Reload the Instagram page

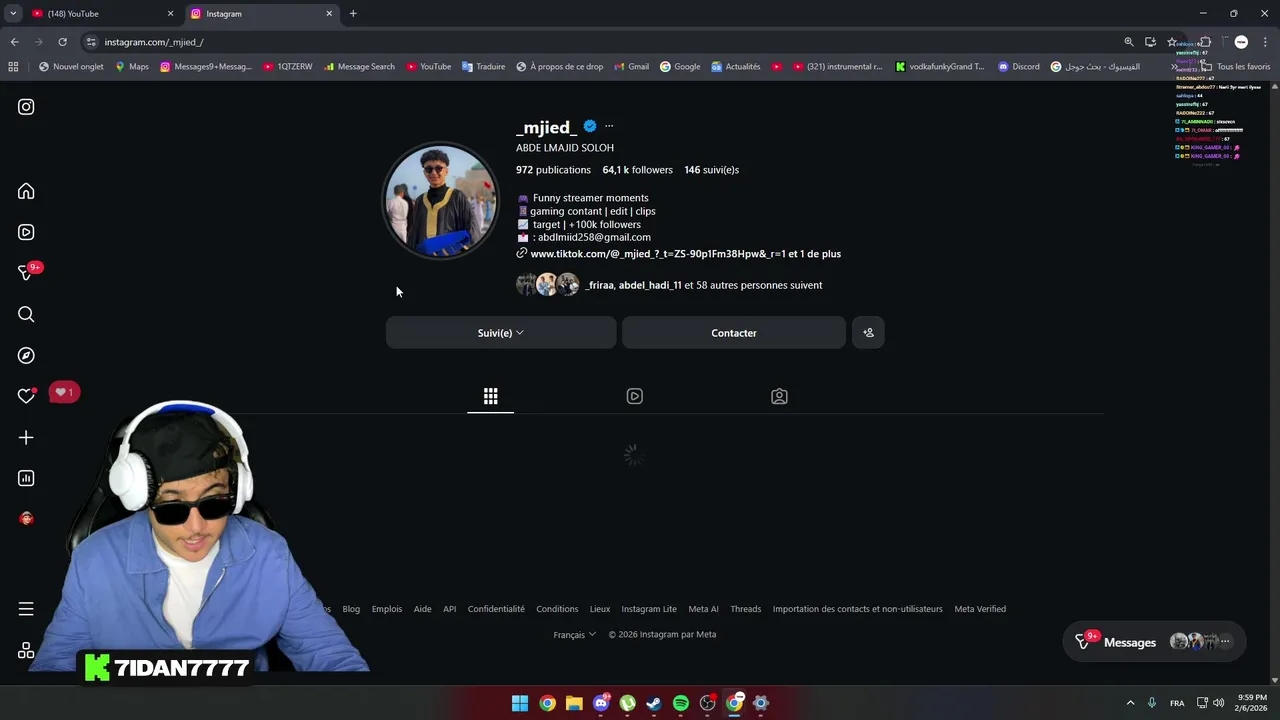pos(62,42)
